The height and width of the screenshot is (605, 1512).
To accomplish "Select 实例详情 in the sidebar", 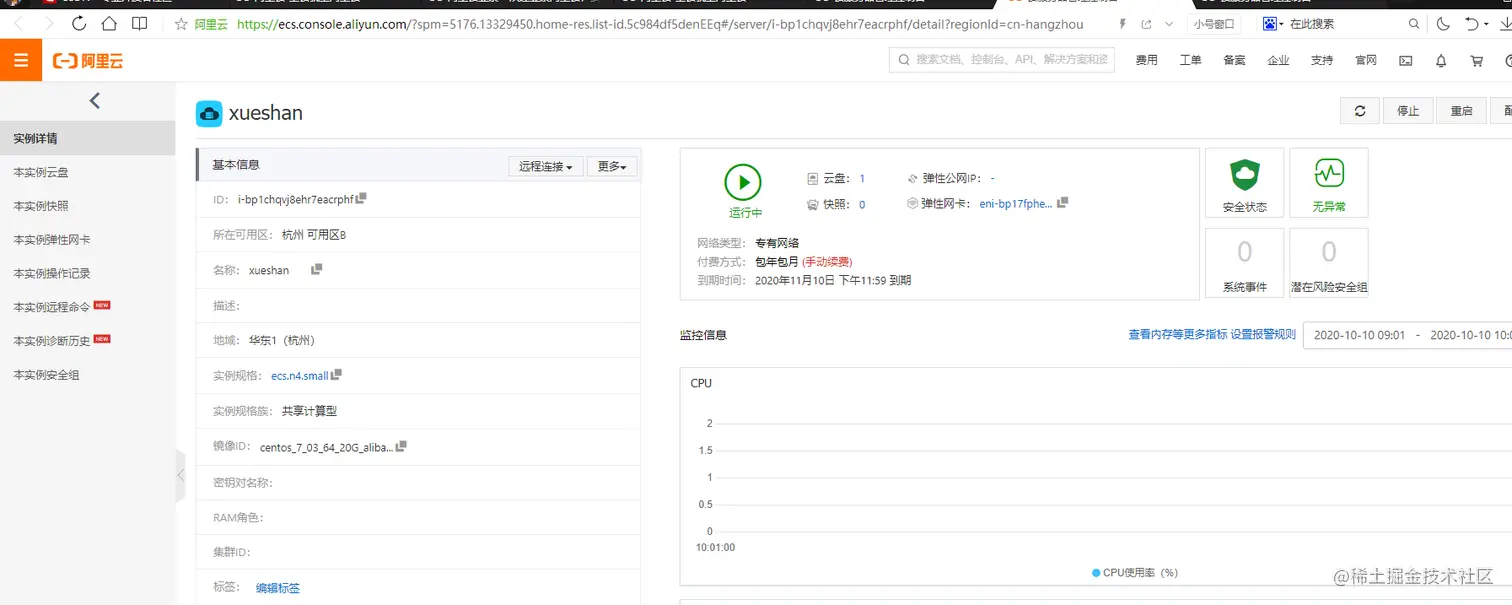I will pyautogui.click(x=88, y=138).
